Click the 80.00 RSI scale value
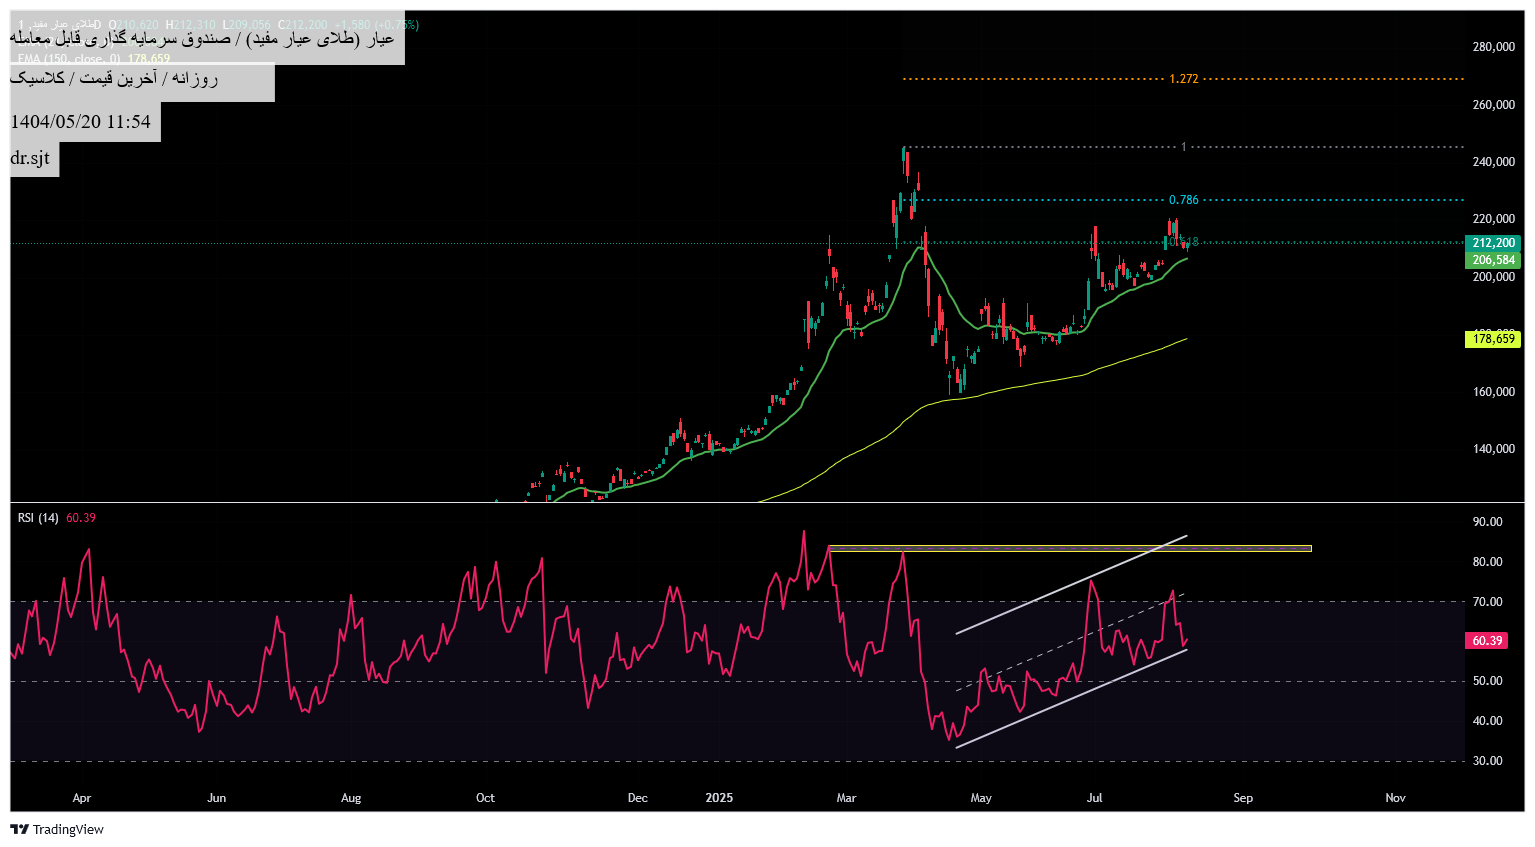The height and width of the screenshot is (847, 1535). tap(1487, 562)
